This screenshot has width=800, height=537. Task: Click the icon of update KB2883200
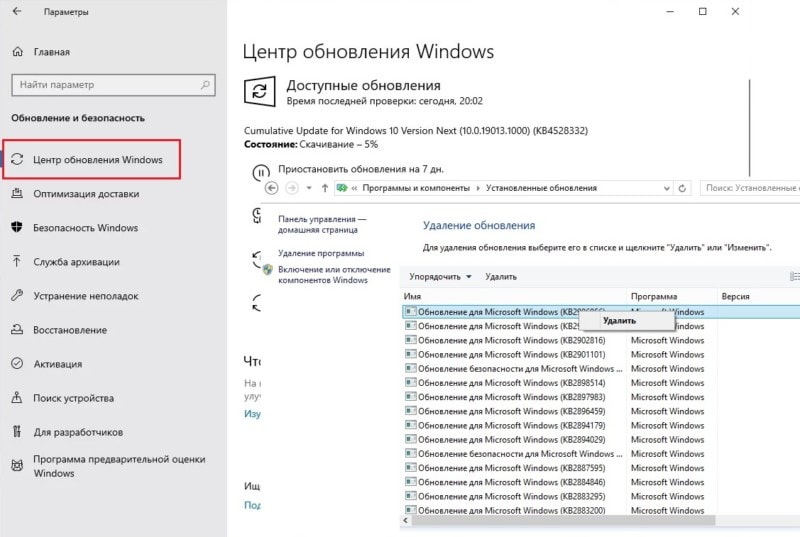(410, 509)
